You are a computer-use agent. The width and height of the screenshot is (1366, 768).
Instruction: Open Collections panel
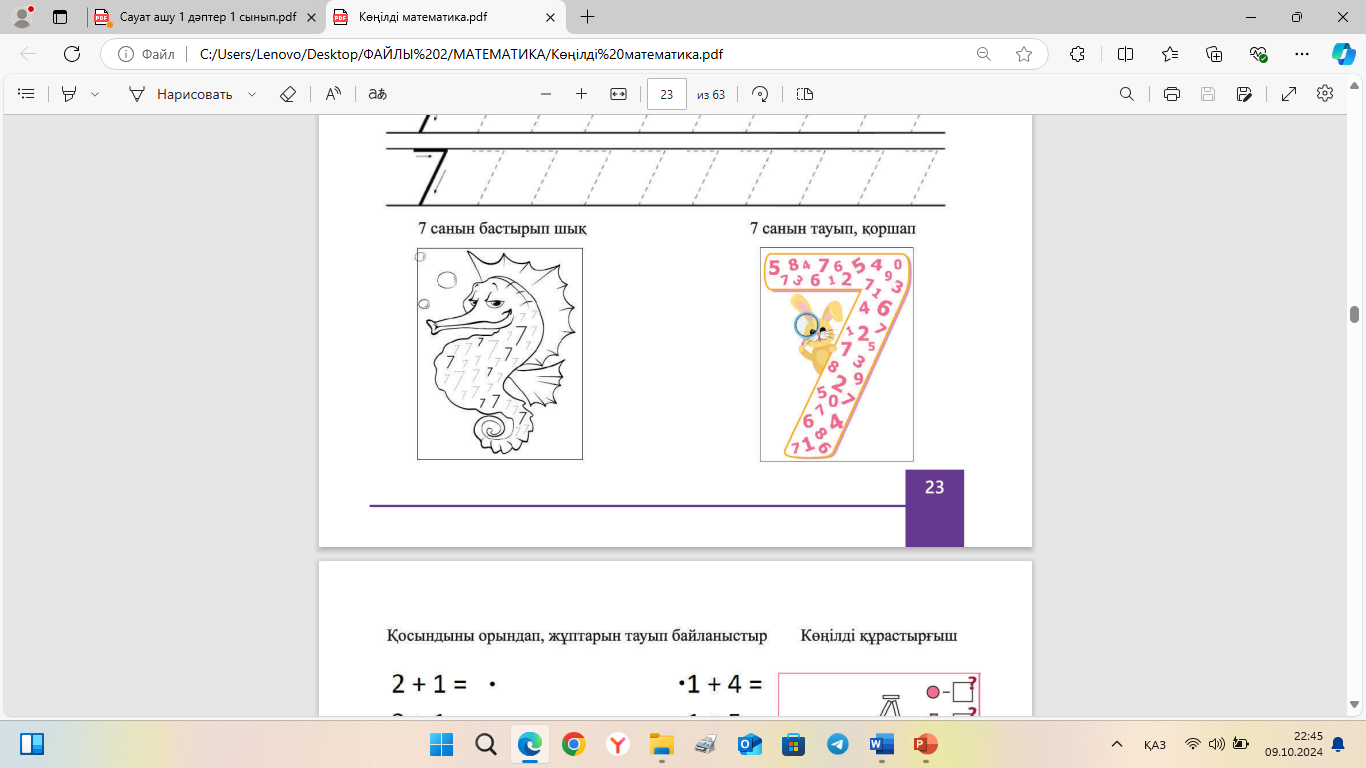click(x=1214, y=54)
